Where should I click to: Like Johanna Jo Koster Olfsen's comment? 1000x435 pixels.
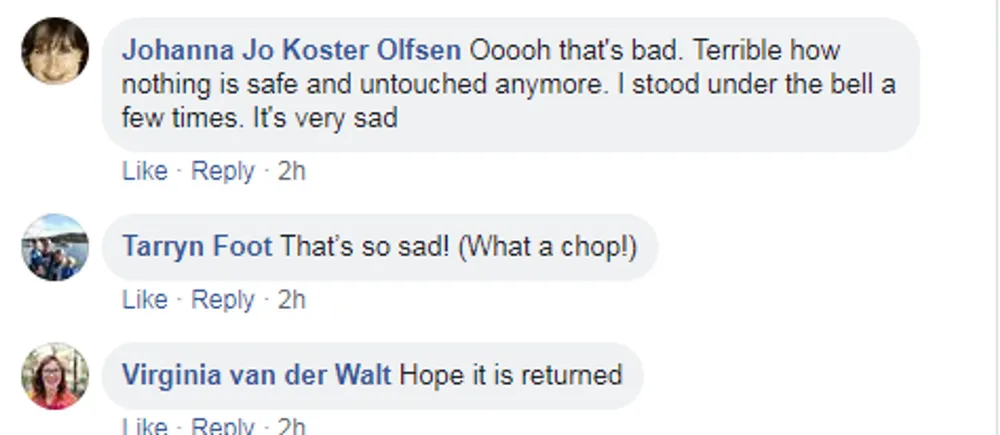tap(144, 171)
